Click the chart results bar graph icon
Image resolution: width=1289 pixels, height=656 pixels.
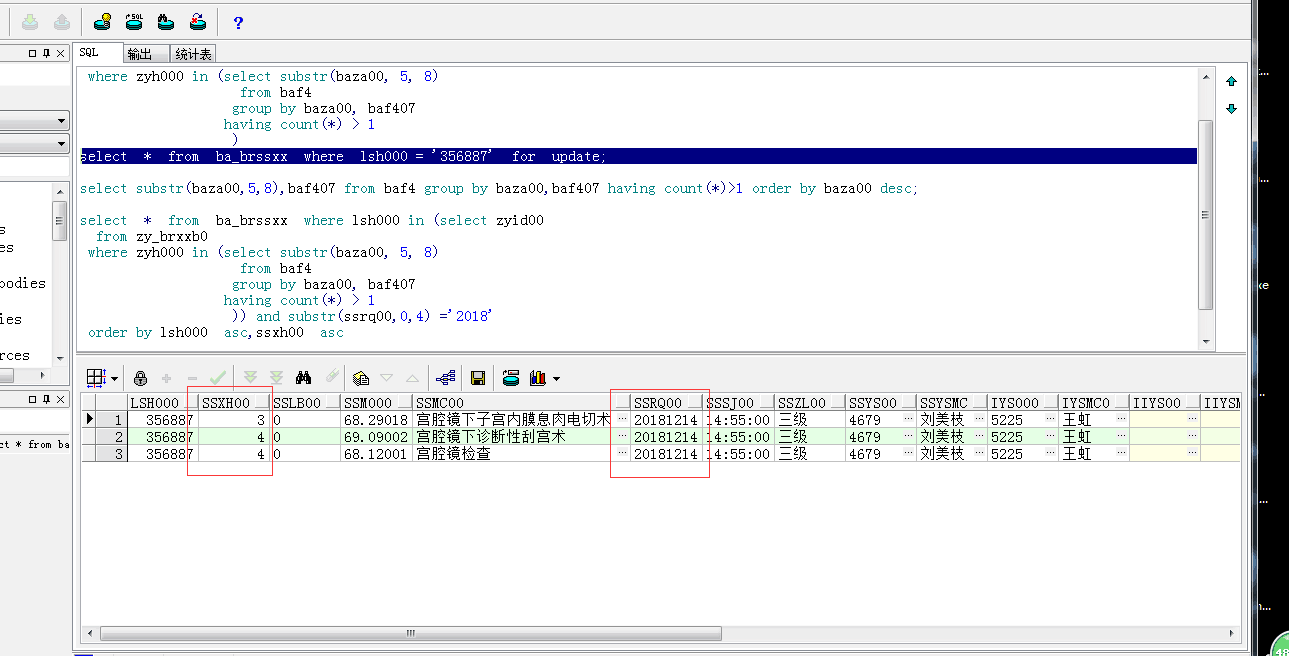tap(538, 378)
